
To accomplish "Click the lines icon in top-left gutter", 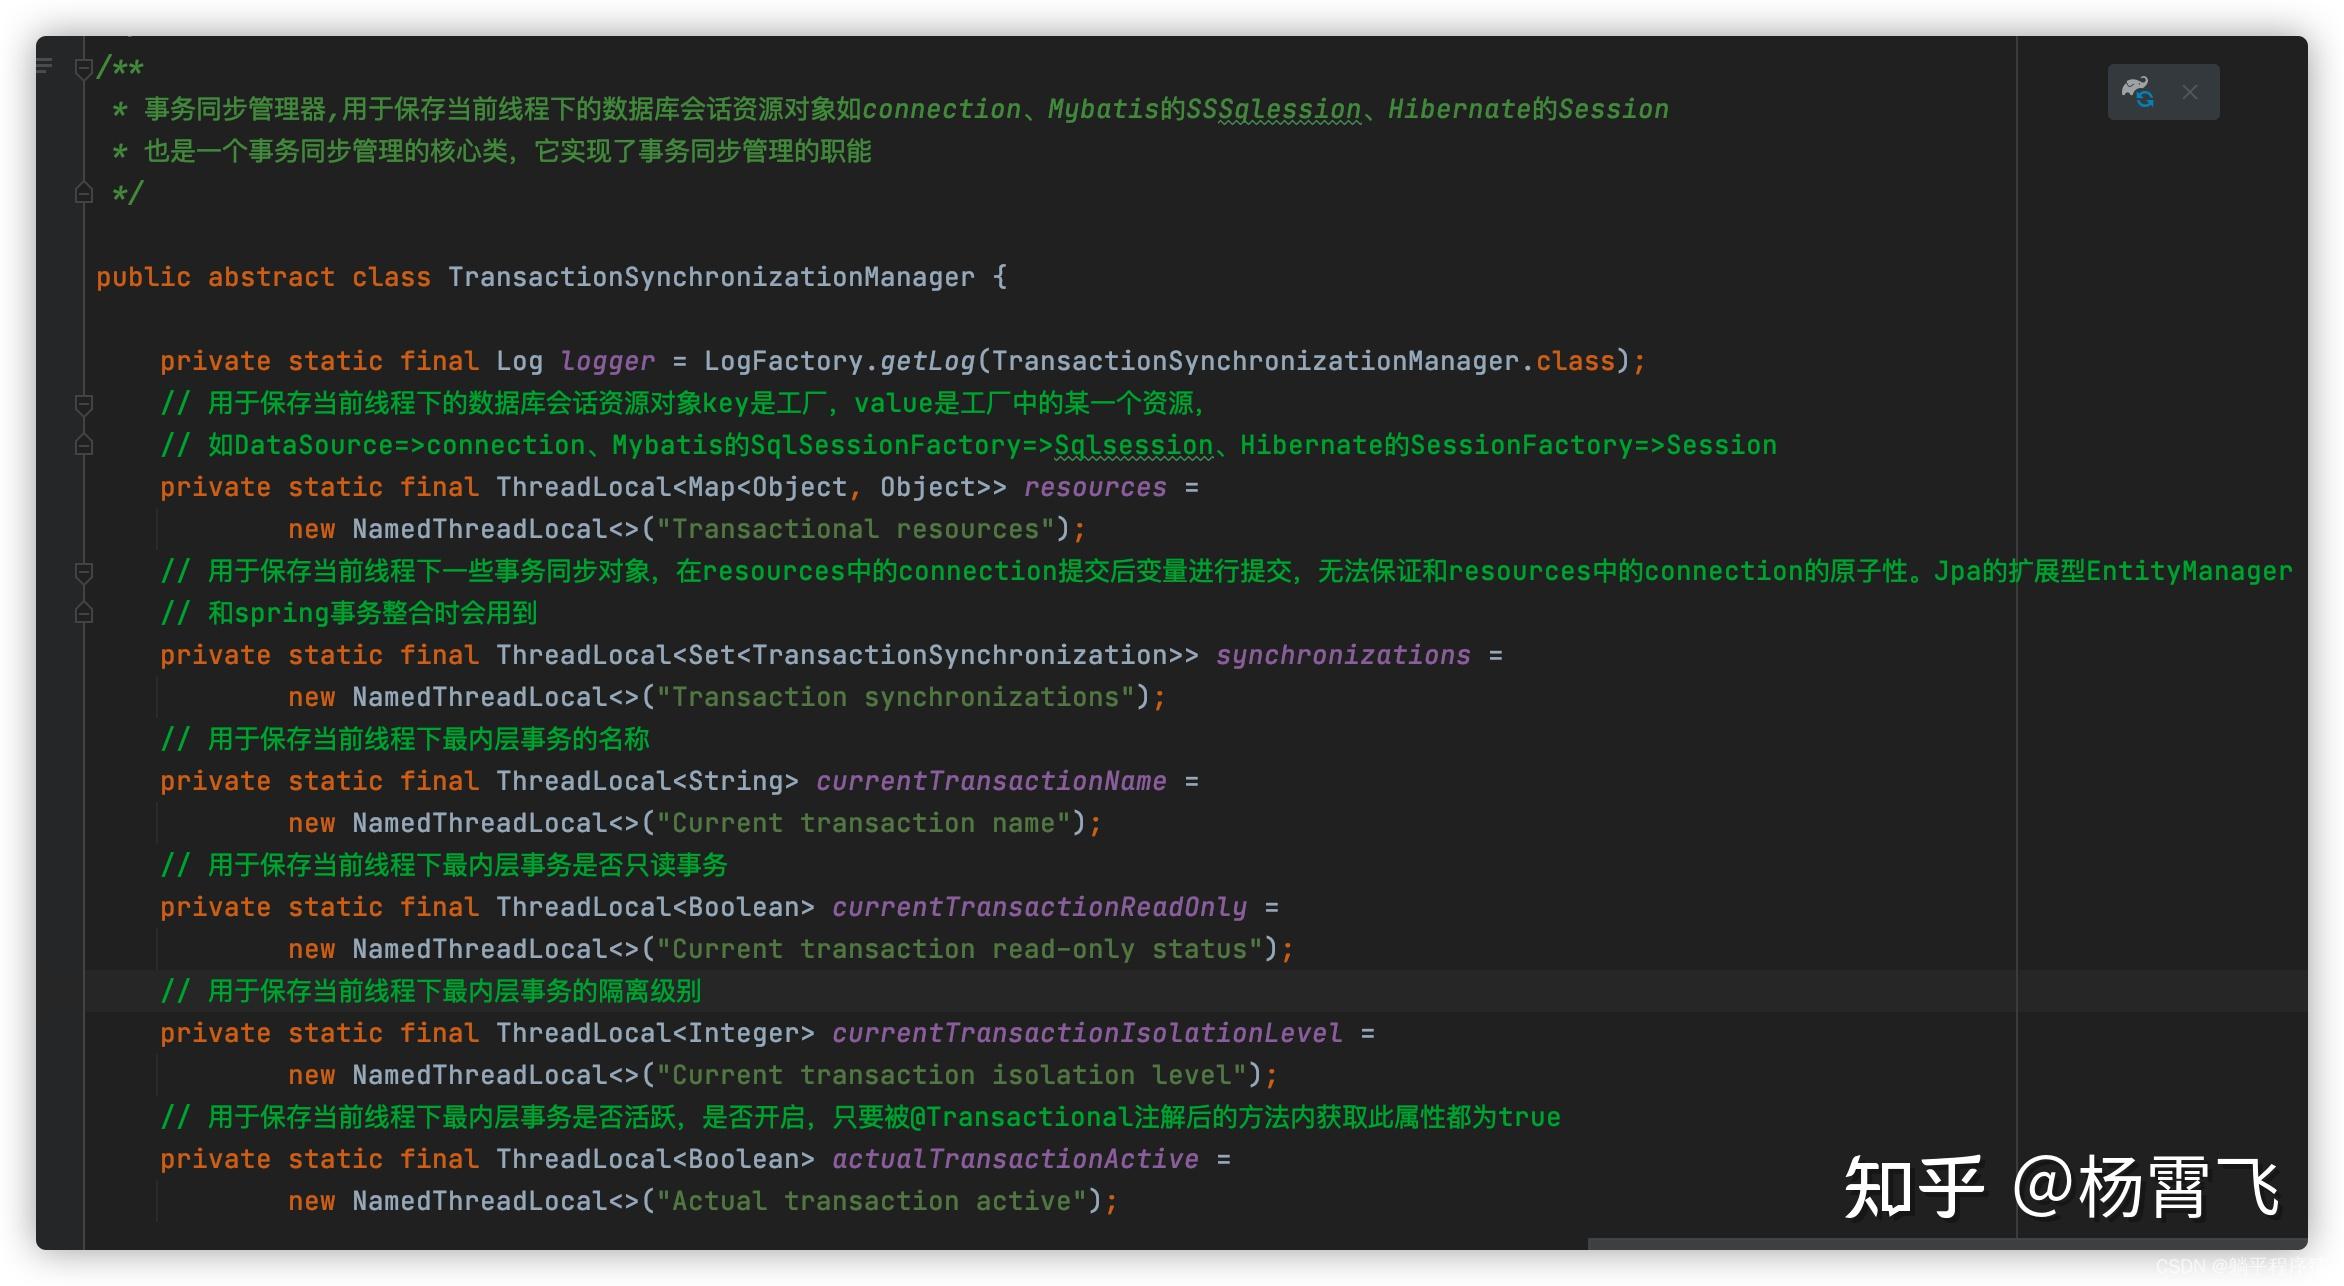I will point(44,66).
